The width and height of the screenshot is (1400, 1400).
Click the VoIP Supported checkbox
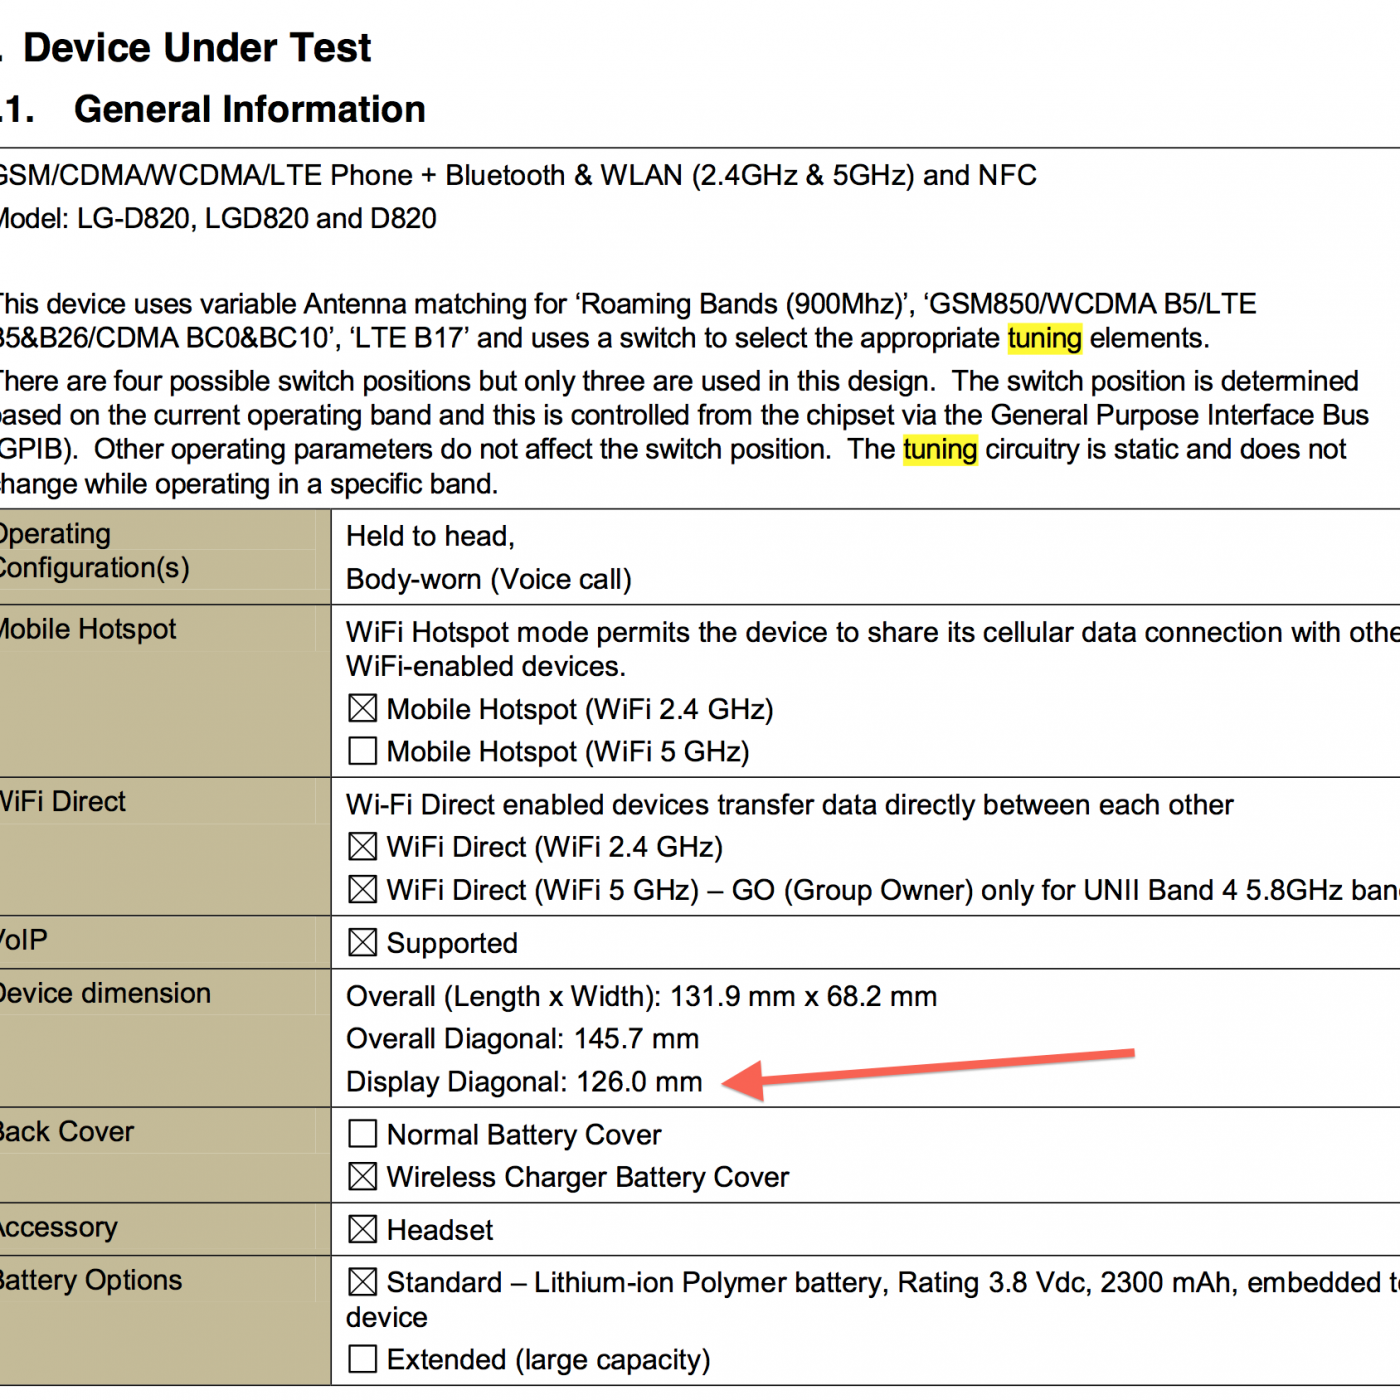pyautogui.click(x=362, y=943)
